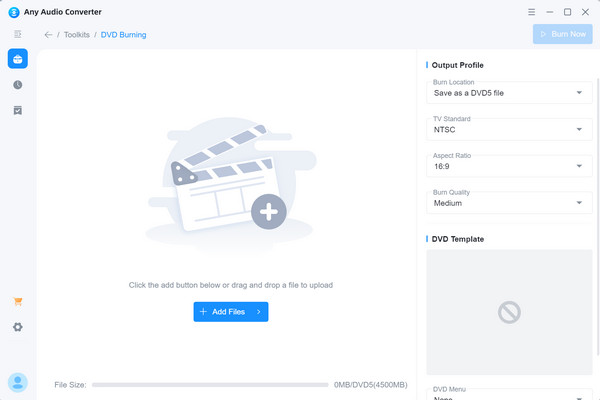
Task: Open the Burn Location dropdown
Action: coord(509,93)
